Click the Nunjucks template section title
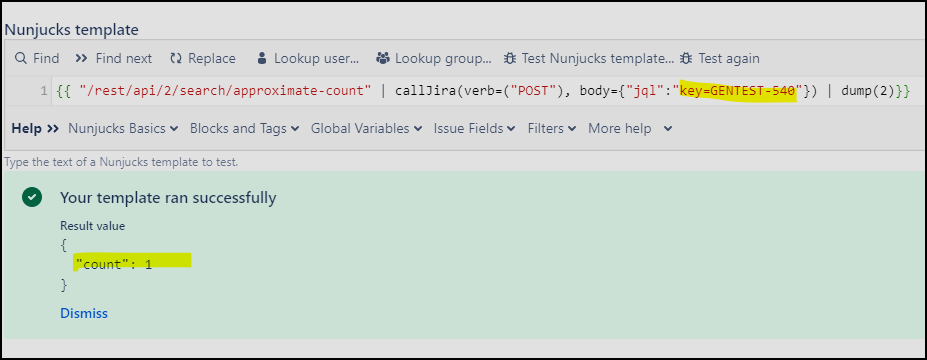 pos(72,30)
